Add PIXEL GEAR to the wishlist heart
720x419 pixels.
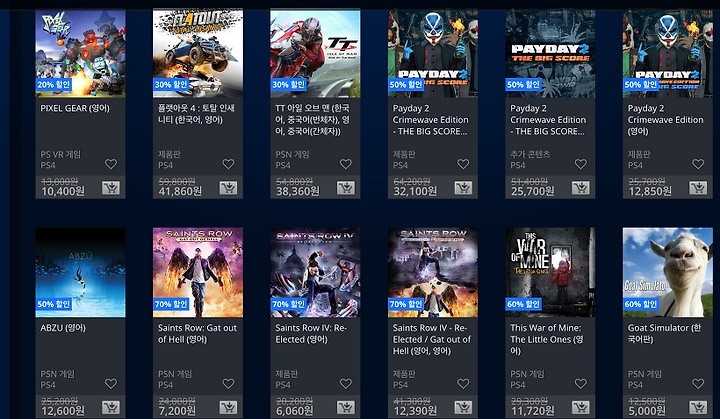coord(111,164)
